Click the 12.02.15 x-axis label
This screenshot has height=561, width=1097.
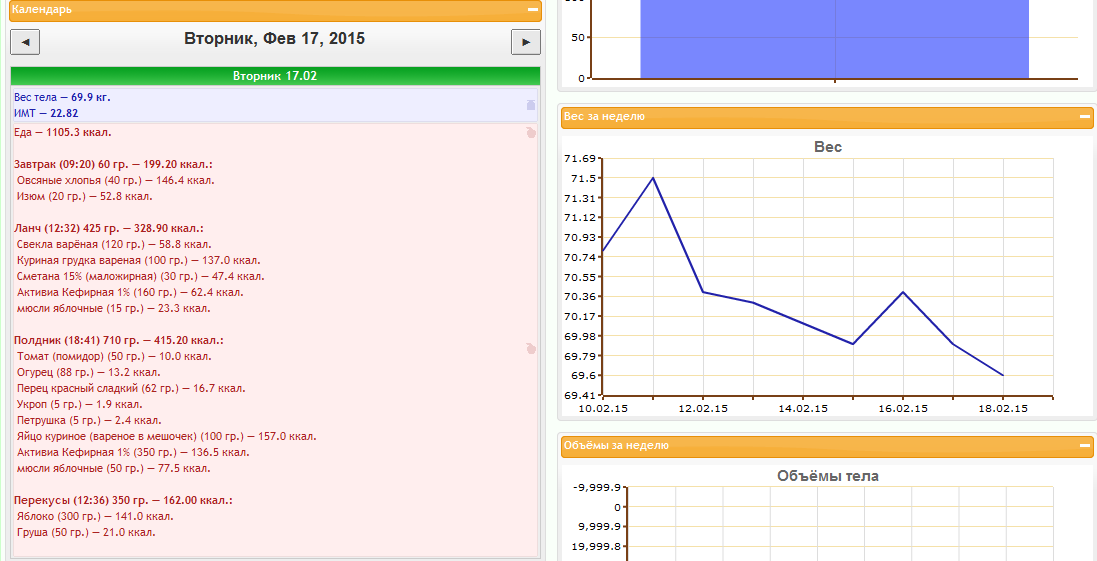(x=703, y=409)
